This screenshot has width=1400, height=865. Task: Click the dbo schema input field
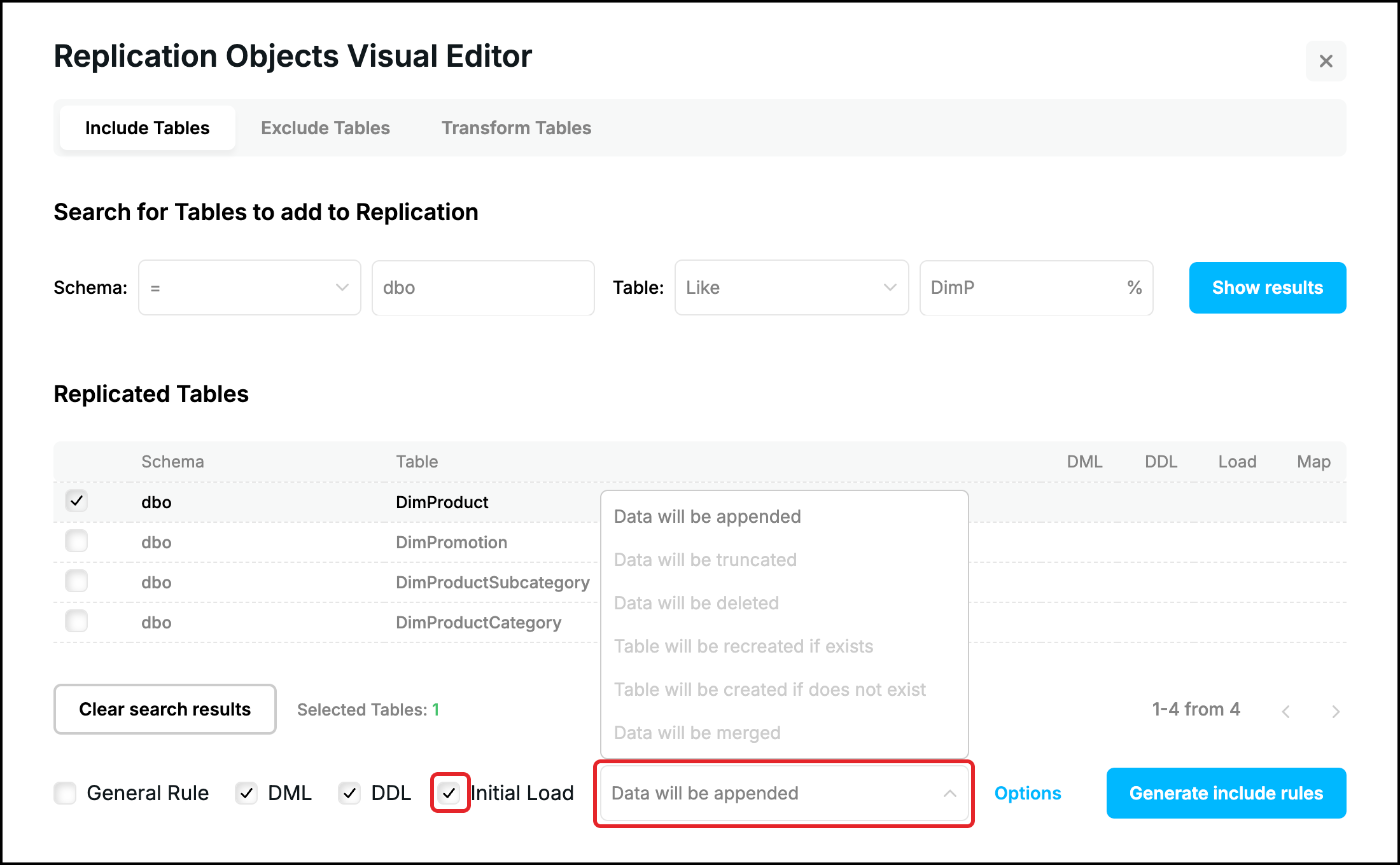point(483,288)
